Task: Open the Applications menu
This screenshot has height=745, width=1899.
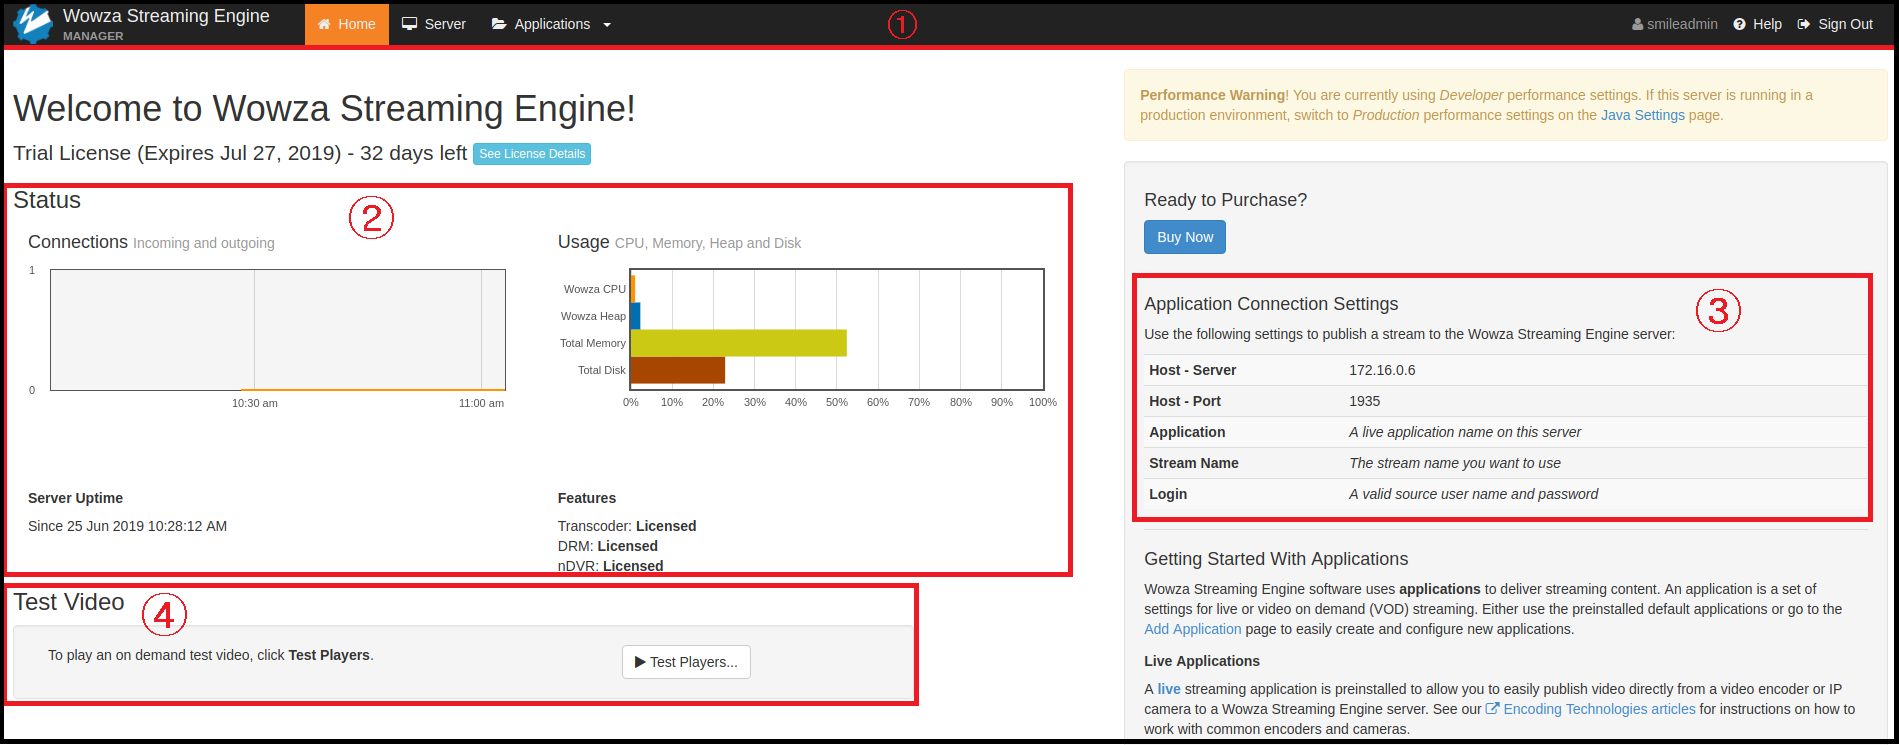Action: coord(552,24)
